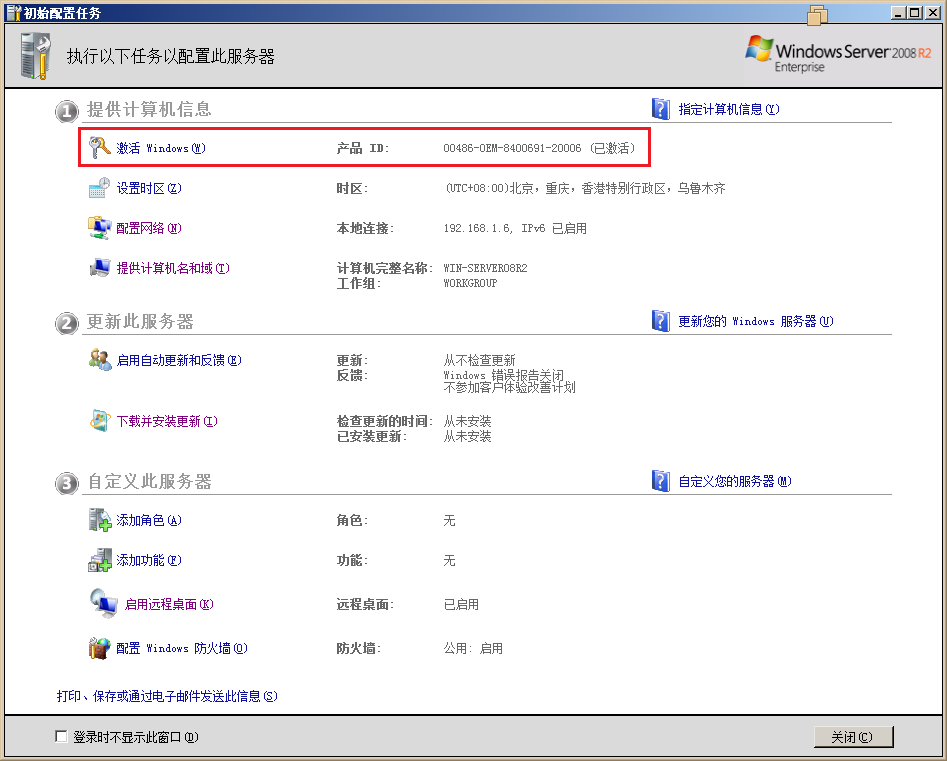Close the window with the title bar X
The height and width of the screenshot is (761, 947).
[x=932, y=13]
